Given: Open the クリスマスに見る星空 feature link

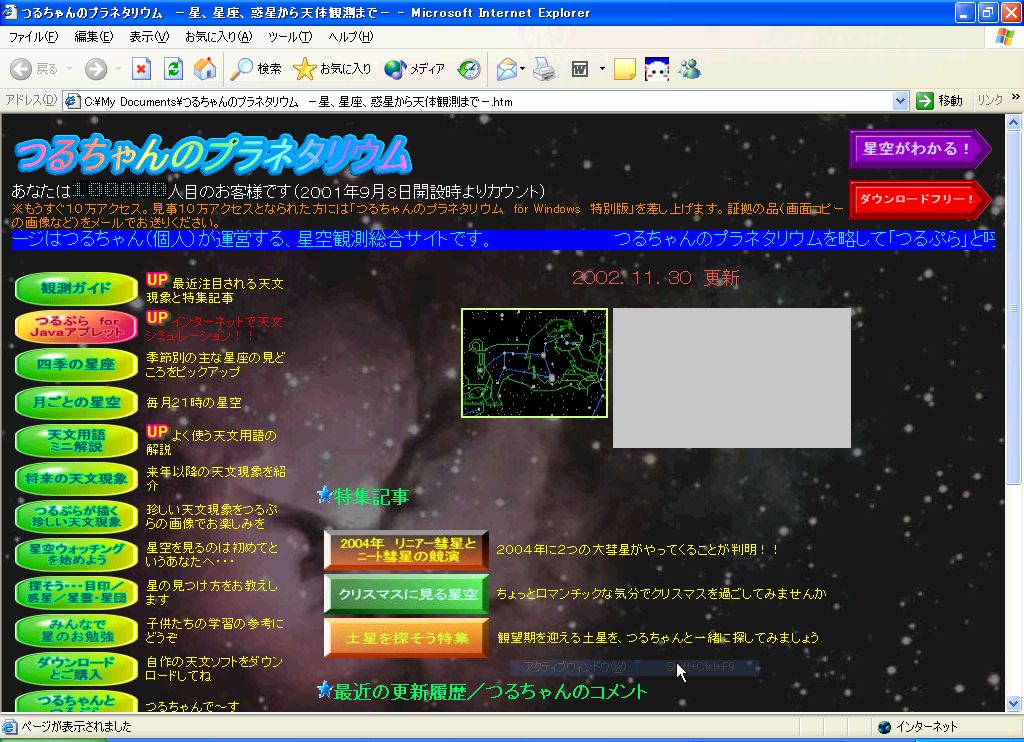Looking at the screenshot, I should pos(406,594).
